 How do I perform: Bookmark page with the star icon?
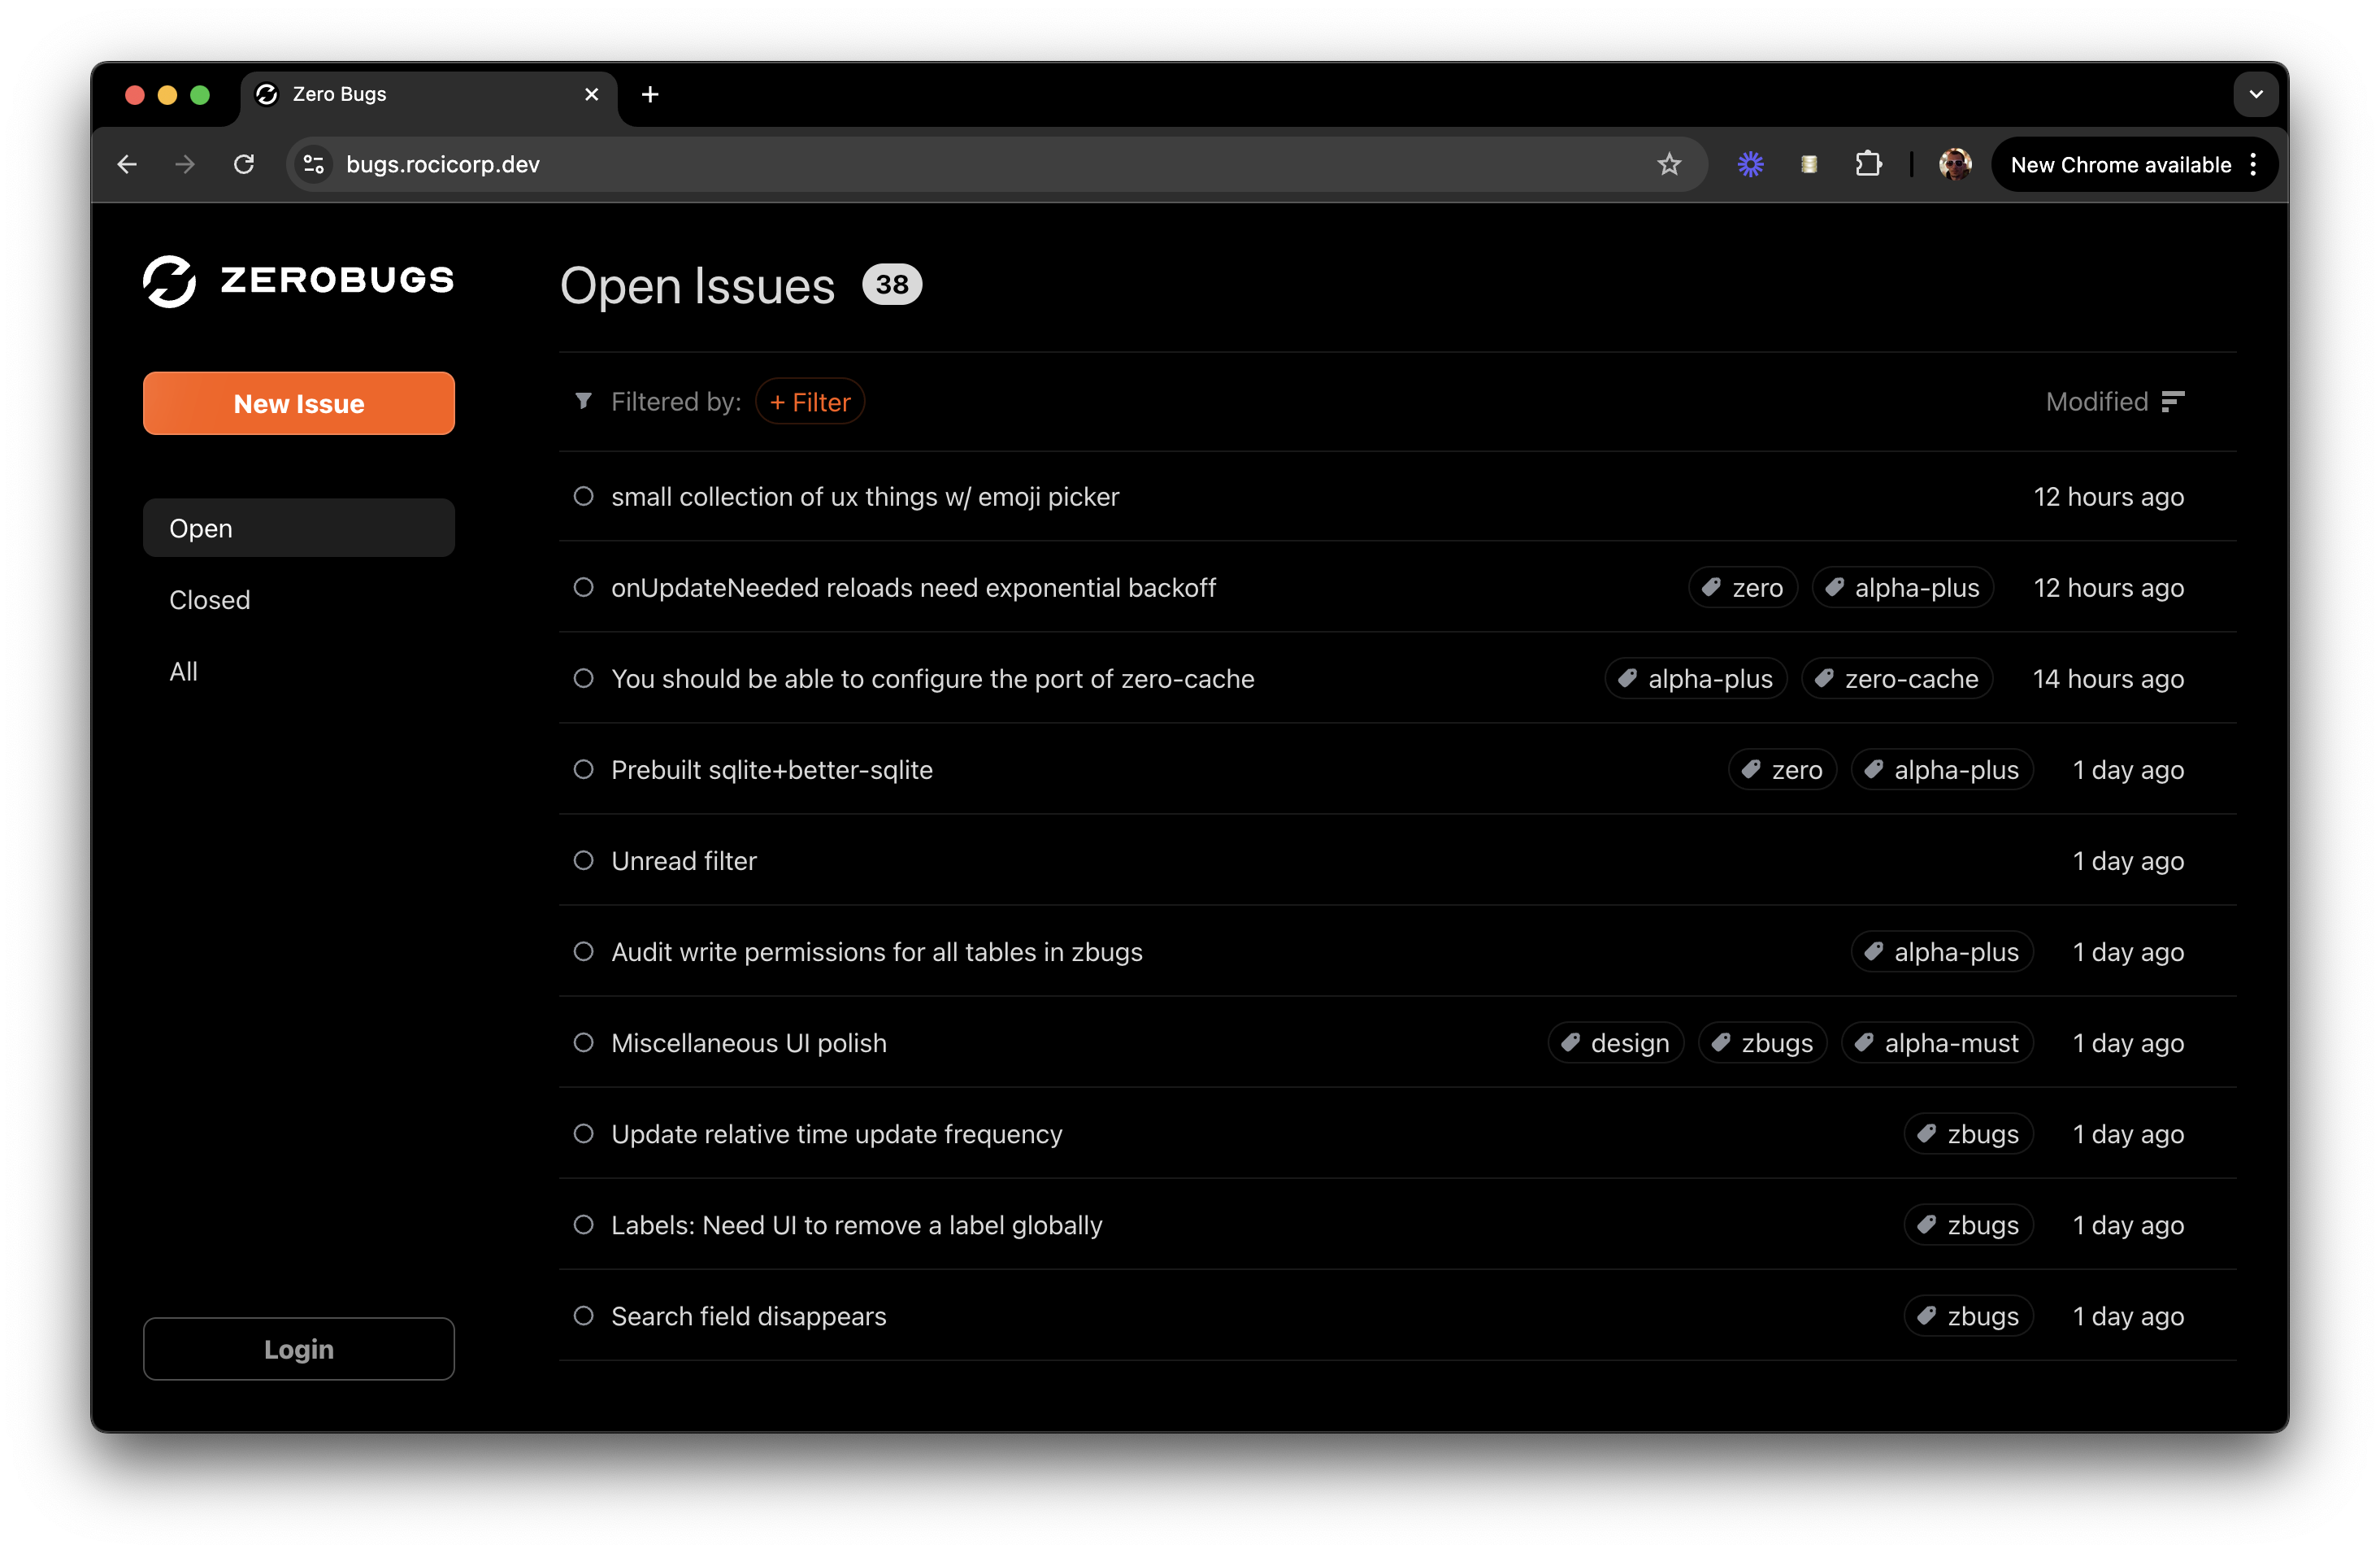click(1668, 164)
